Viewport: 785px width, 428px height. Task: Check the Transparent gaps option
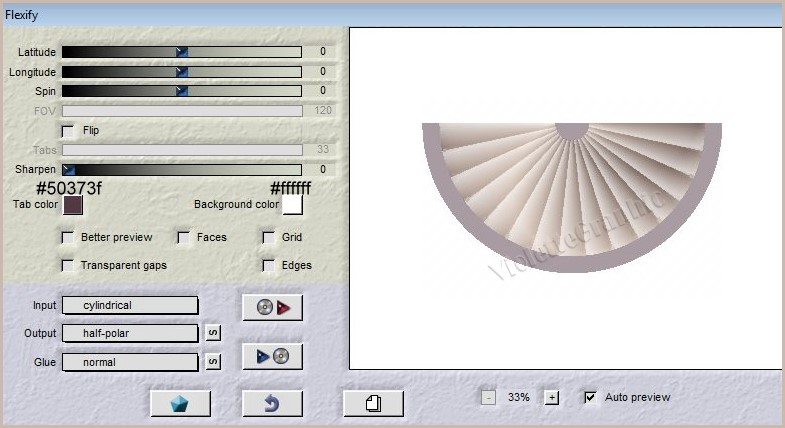68,266
